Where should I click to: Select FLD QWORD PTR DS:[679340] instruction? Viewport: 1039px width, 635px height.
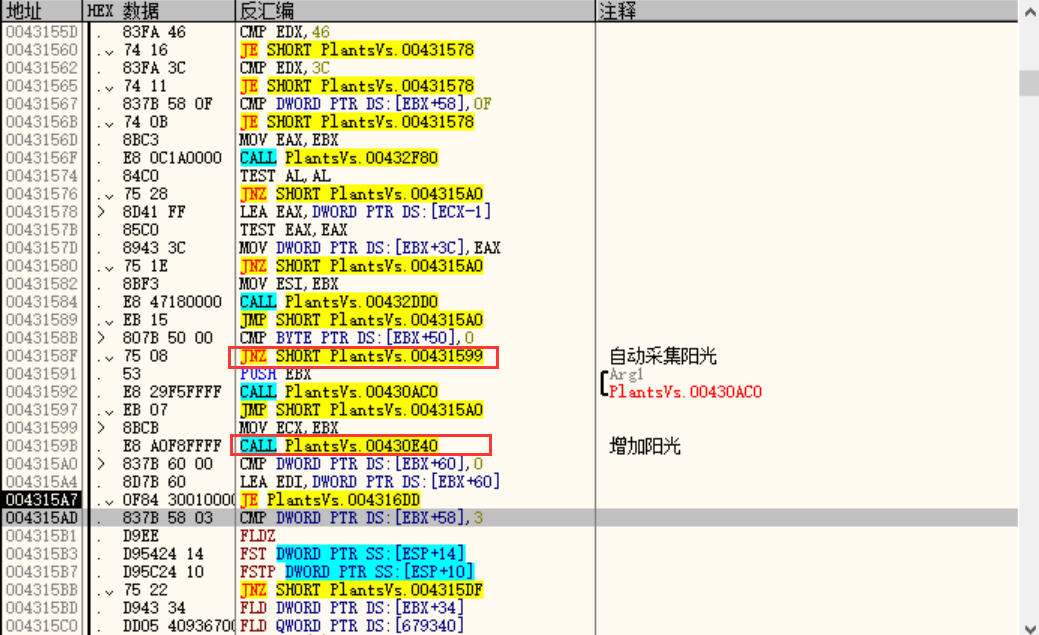[352, 626]
